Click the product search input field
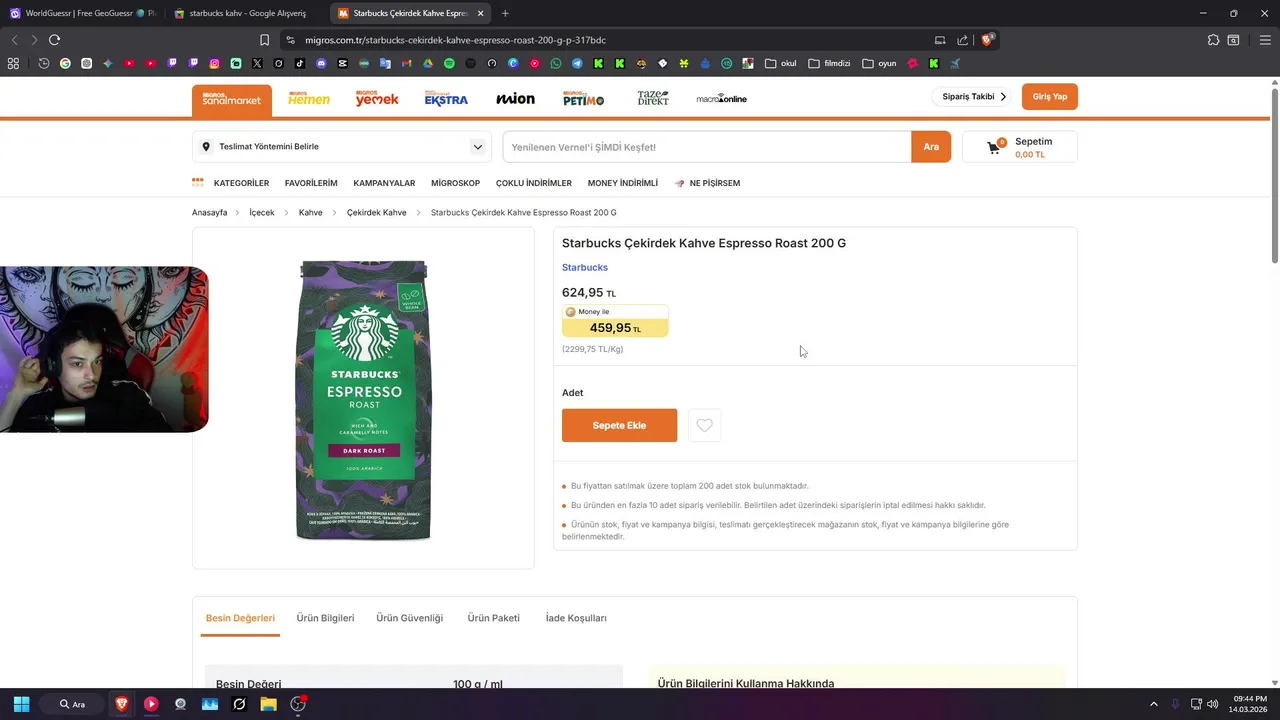This screenshot has width=1280, height=720. click(707, 147)
